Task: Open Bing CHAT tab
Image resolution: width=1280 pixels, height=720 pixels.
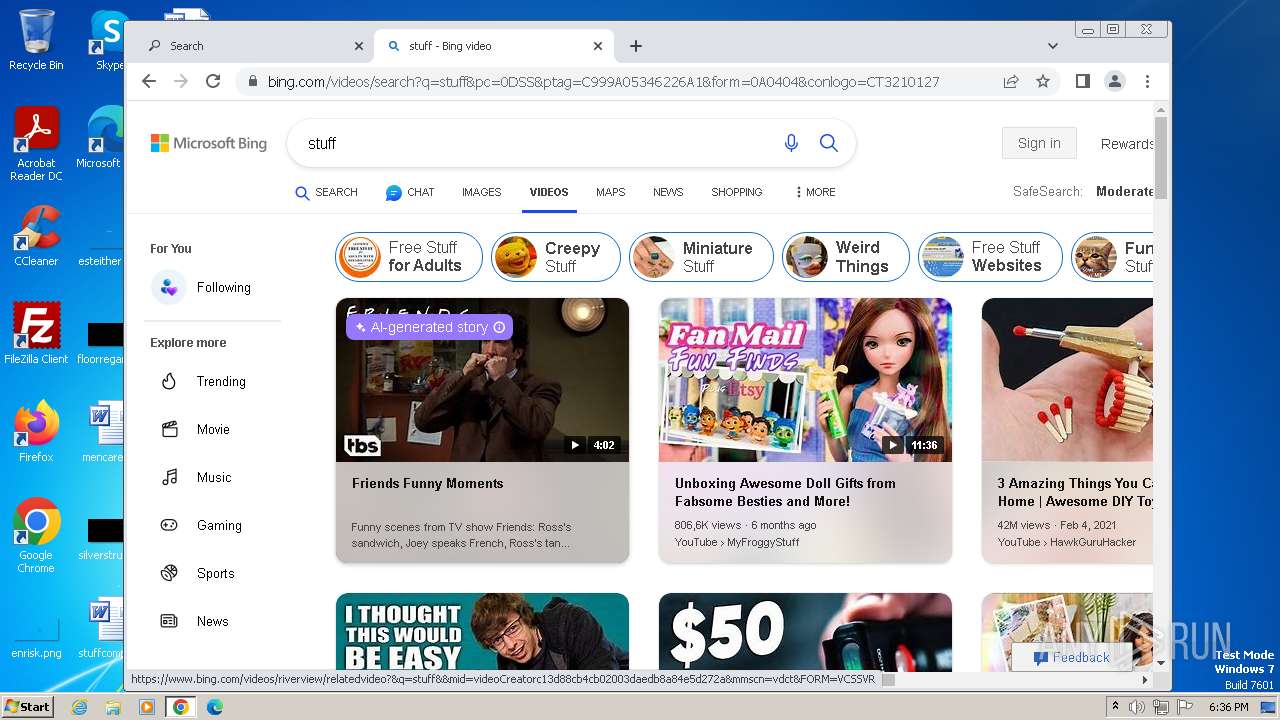Action: (x=410, y=192)
